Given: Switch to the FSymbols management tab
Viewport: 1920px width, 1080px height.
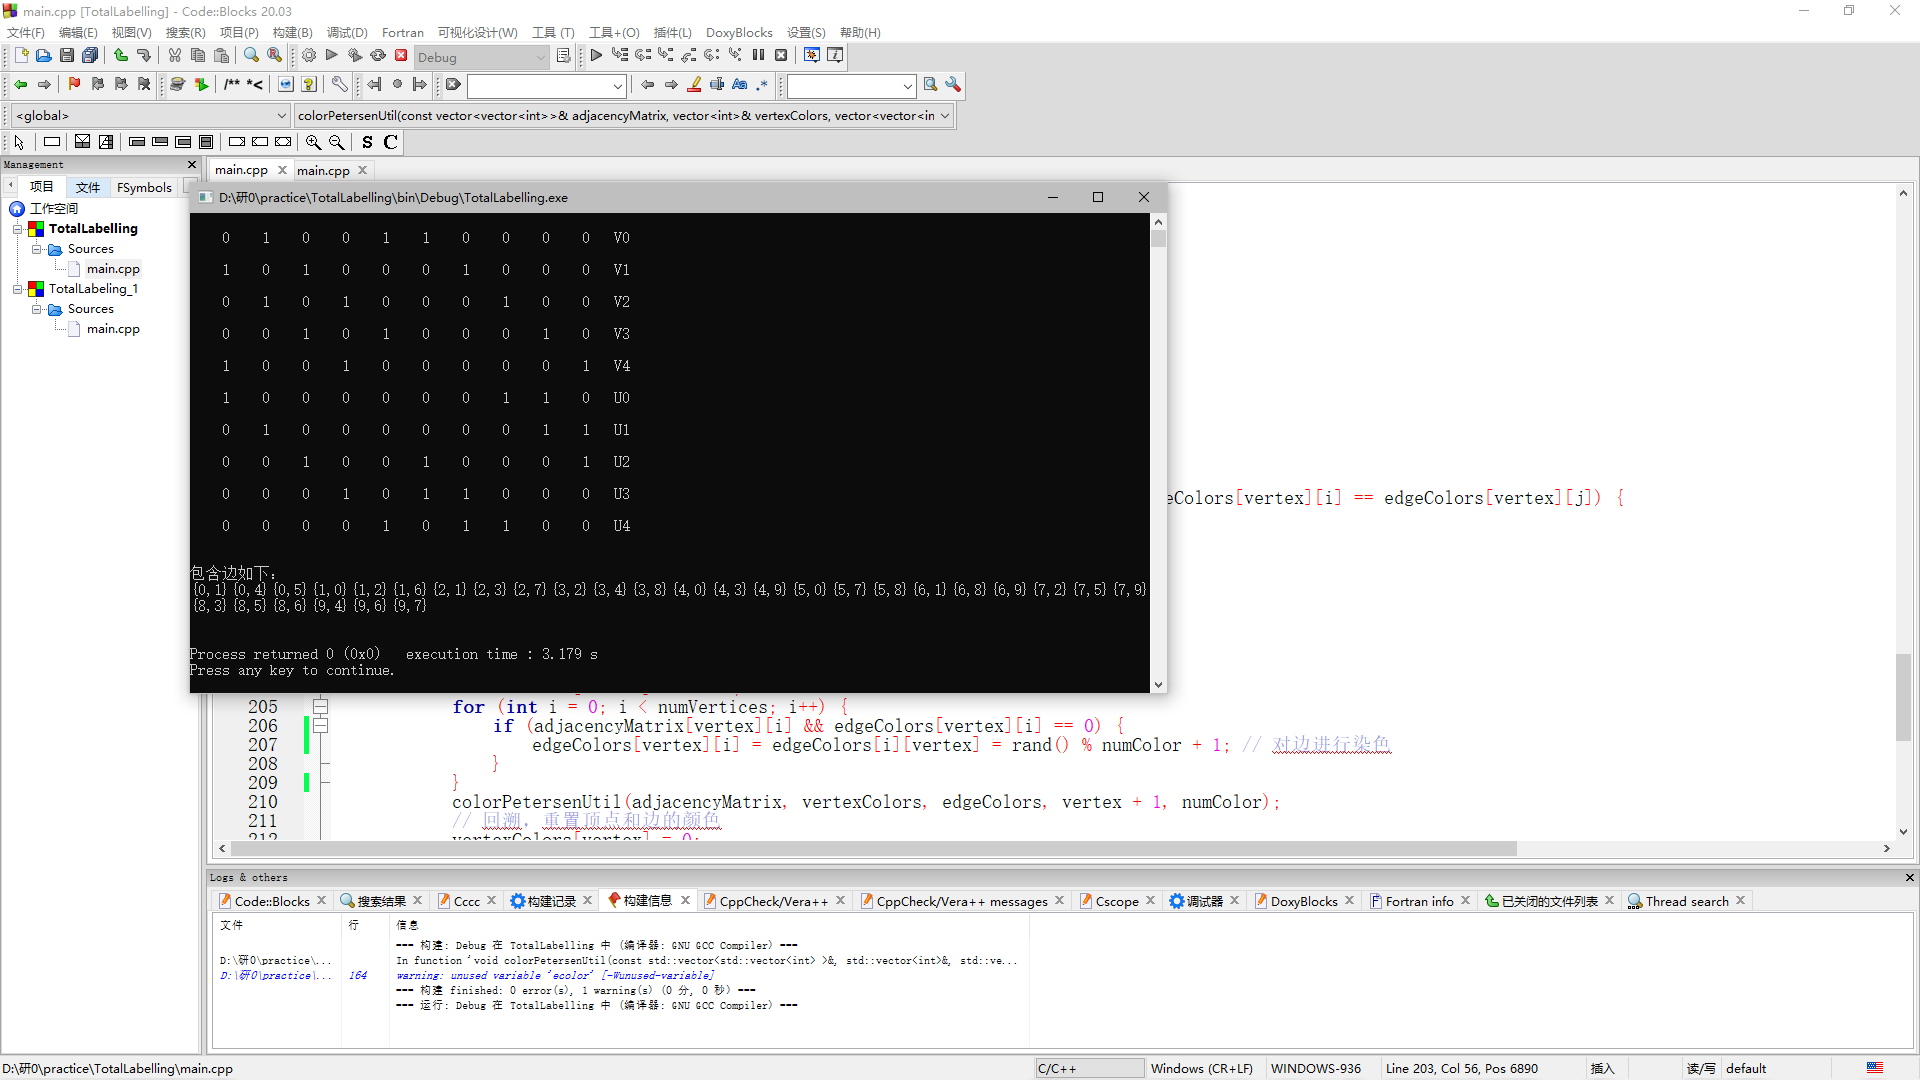Looking at the screenshot, I should click(144, 187).
